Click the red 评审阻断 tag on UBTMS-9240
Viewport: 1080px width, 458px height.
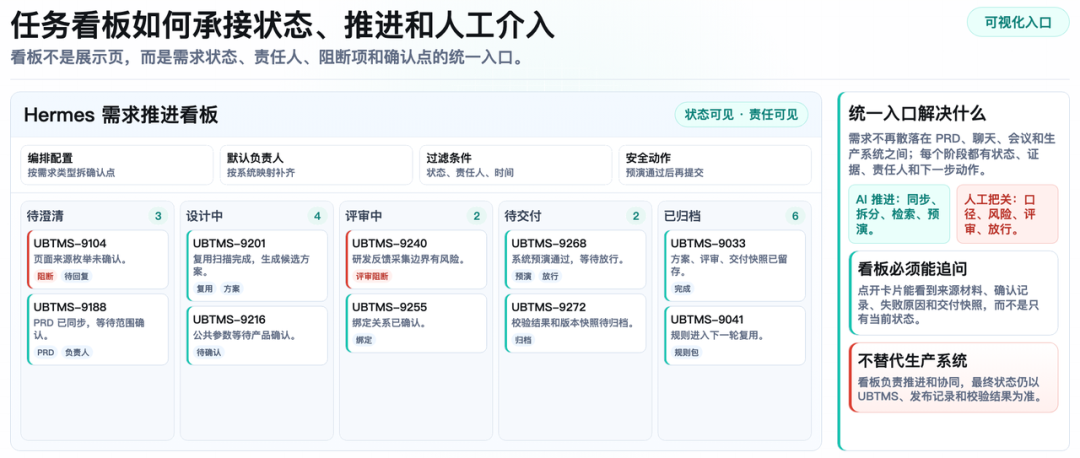(372, 276)
